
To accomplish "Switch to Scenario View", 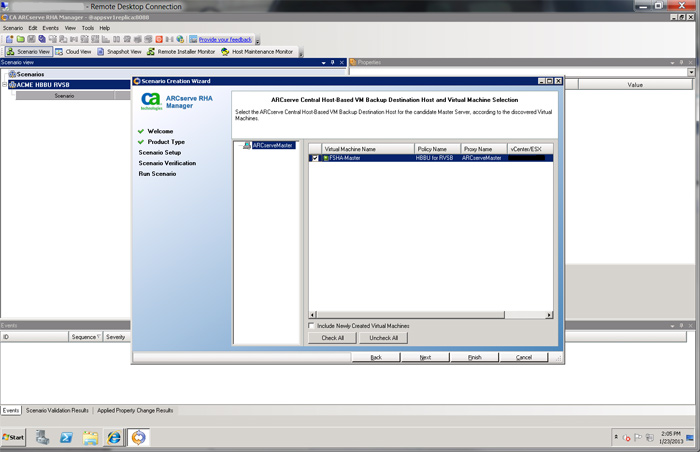I will pos(29,52).
